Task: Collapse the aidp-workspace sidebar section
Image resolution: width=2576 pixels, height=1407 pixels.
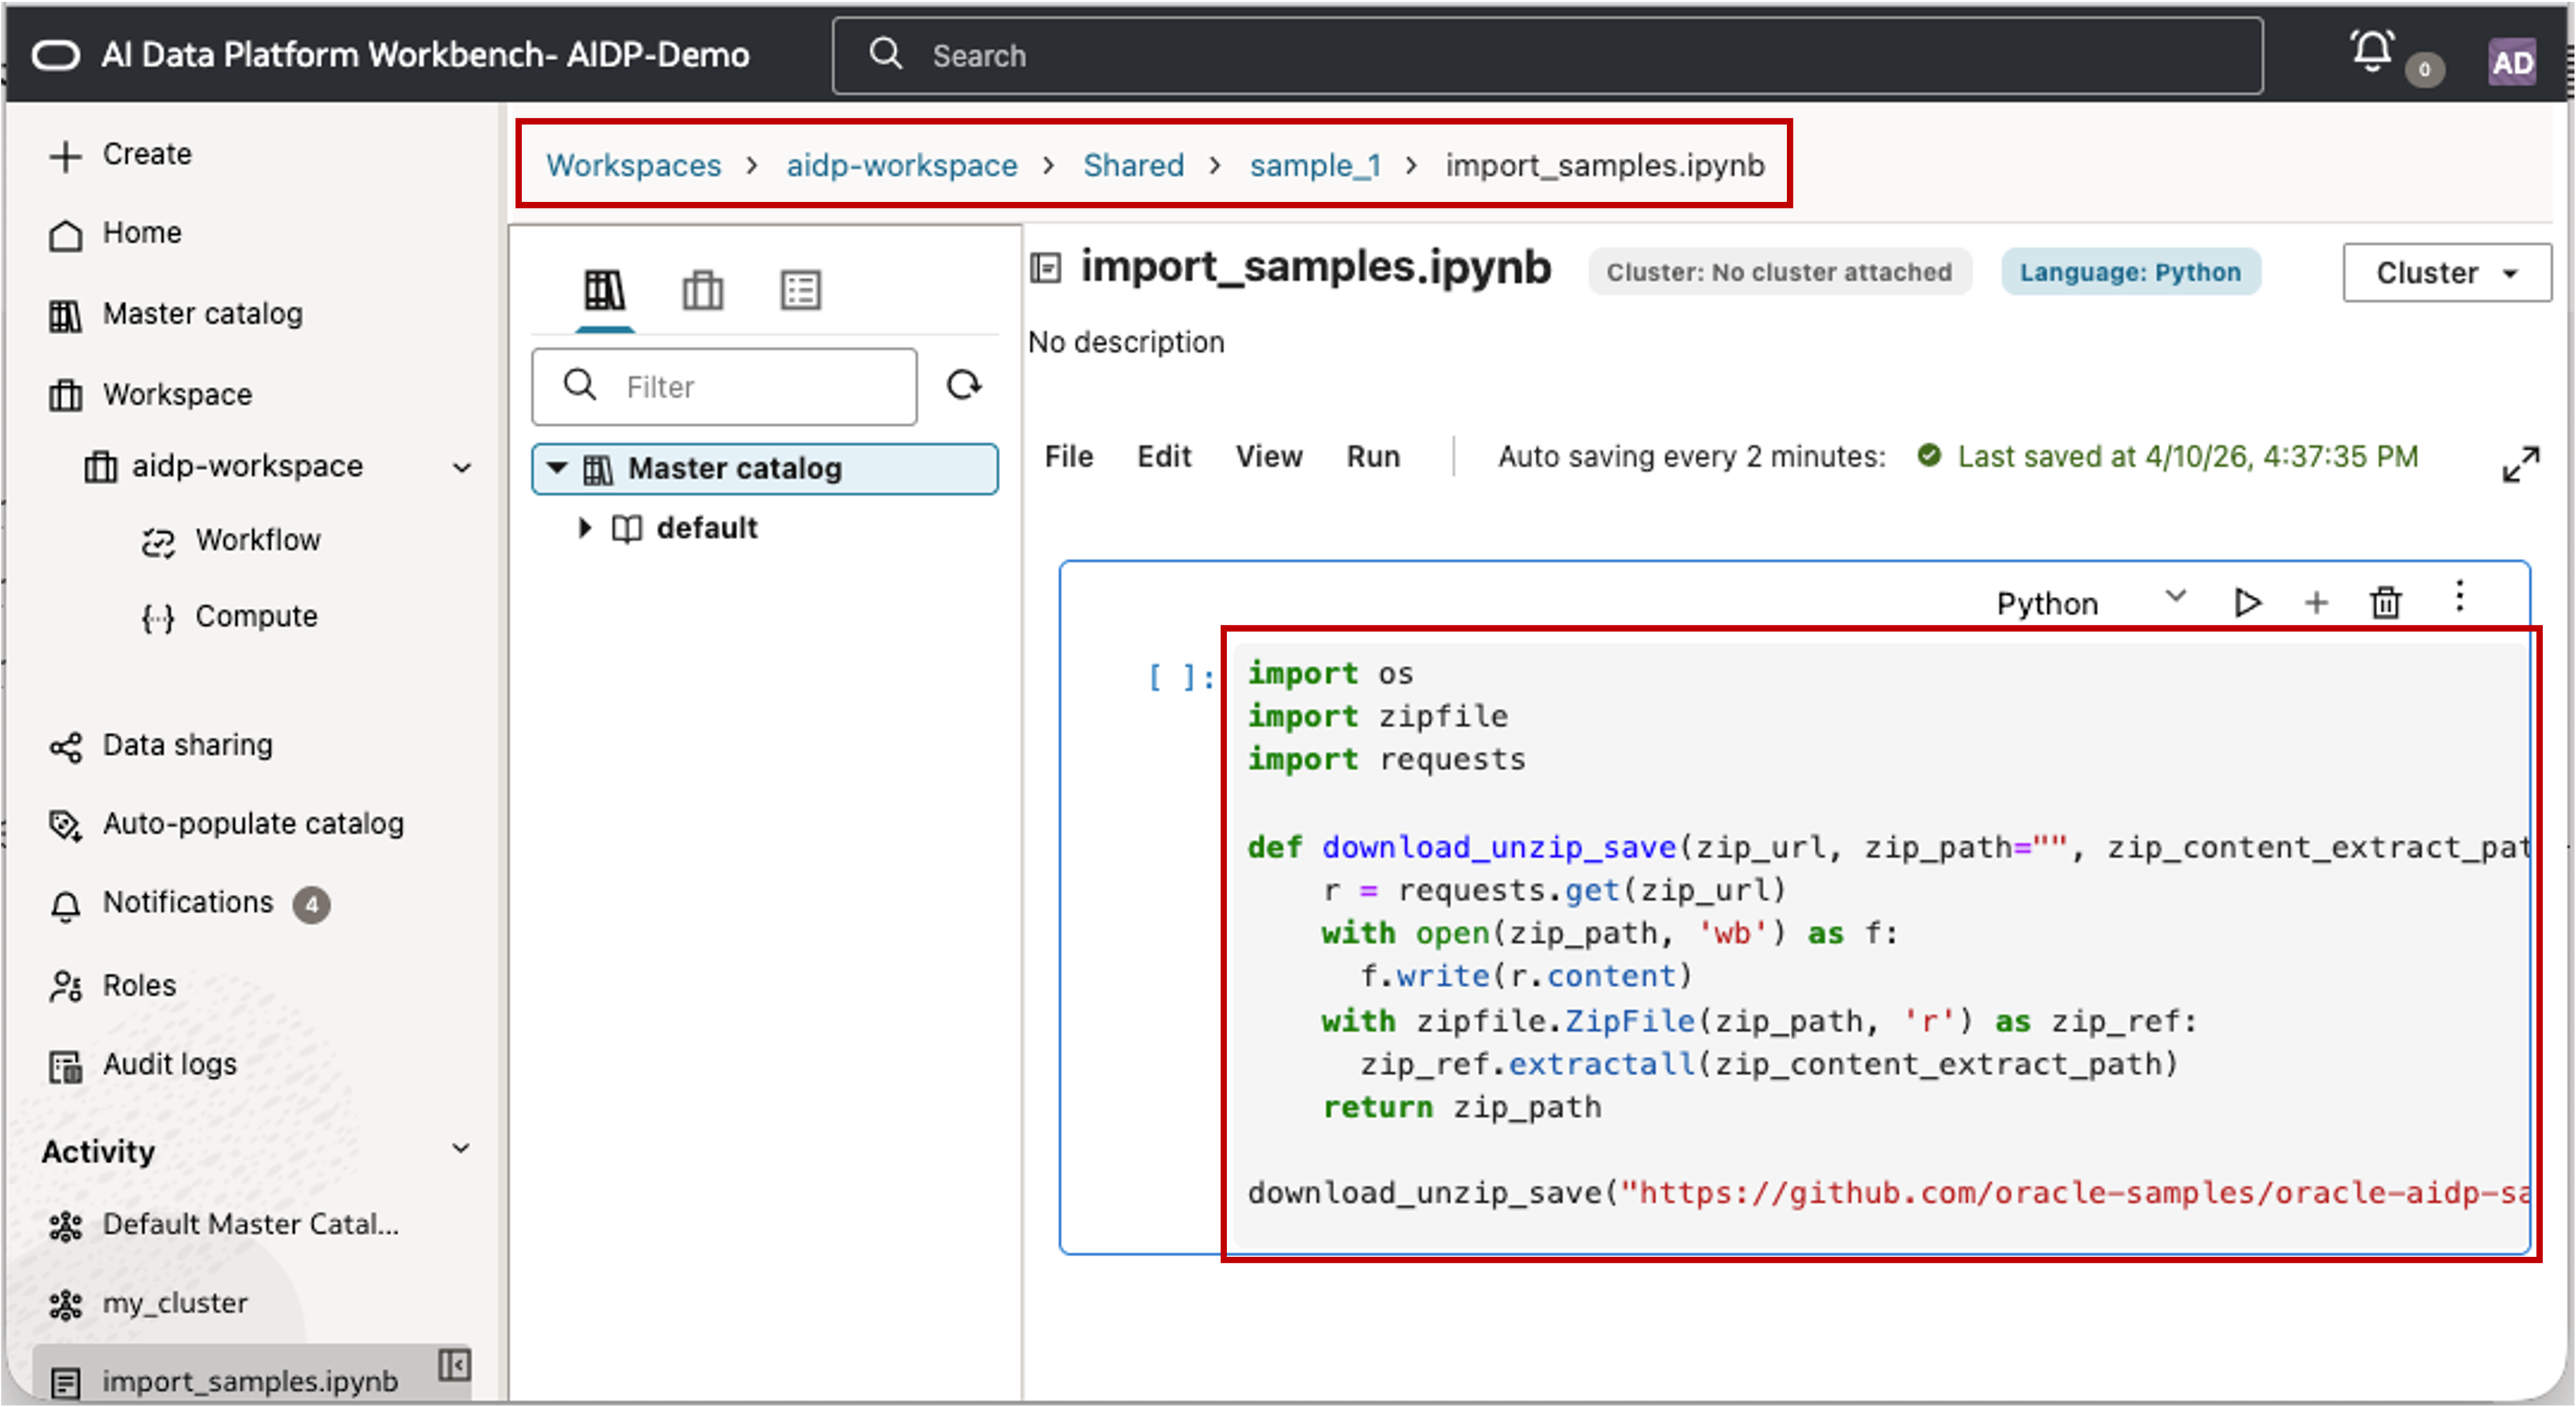Action: [x=461, y=467]
